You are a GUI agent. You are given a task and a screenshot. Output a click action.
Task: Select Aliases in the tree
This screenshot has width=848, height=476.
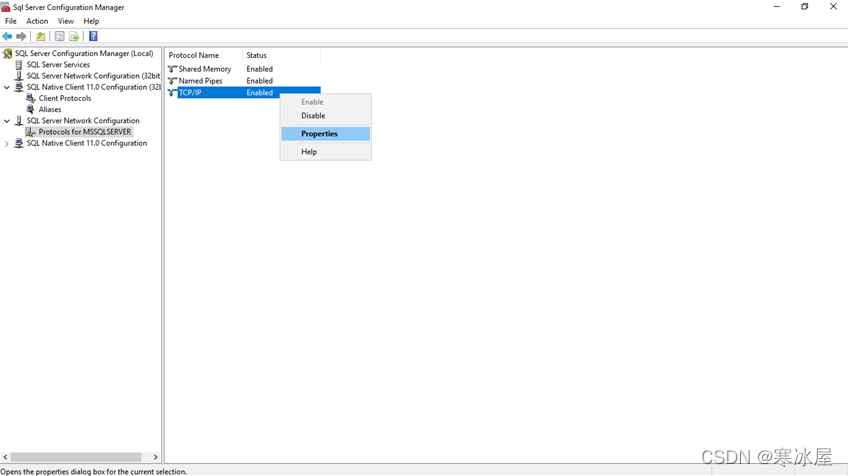50,109
